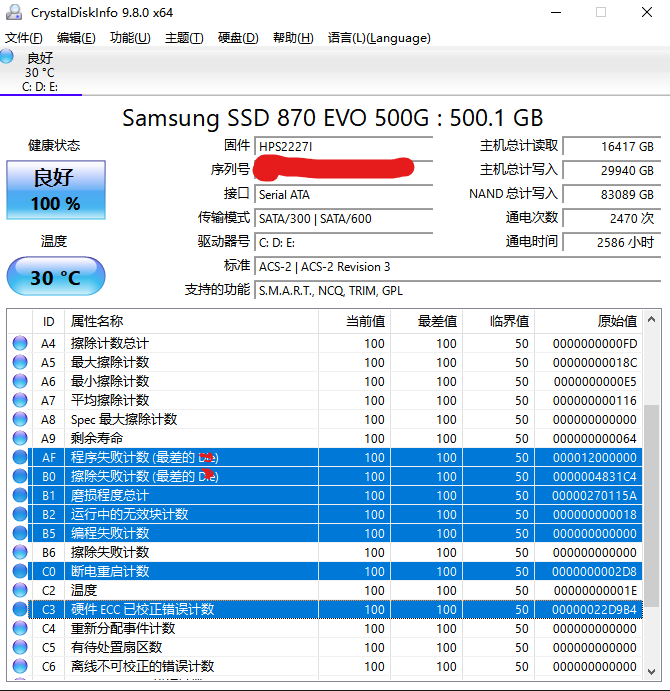Open the 功能(U) menu

(x=130, y=38)
